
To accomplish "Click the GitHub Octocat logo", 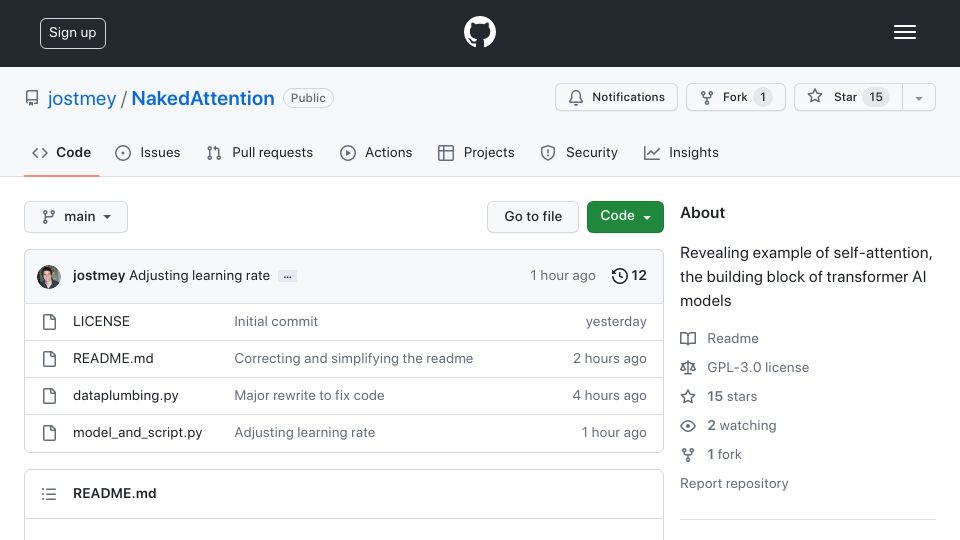I will click(x=479, y=32).
